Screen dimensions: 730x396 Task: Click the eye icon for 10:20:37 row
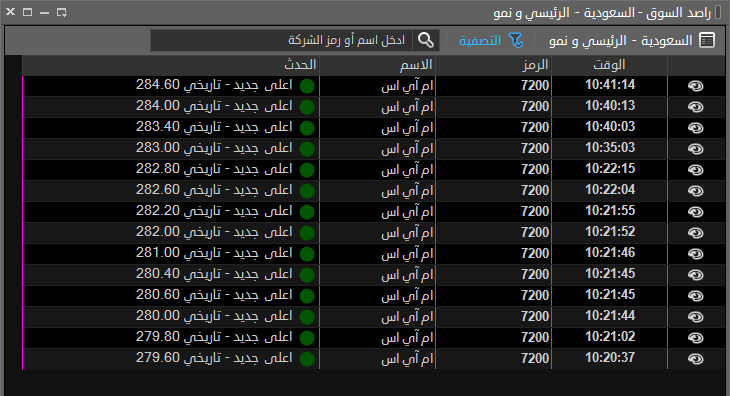point(696,359)
